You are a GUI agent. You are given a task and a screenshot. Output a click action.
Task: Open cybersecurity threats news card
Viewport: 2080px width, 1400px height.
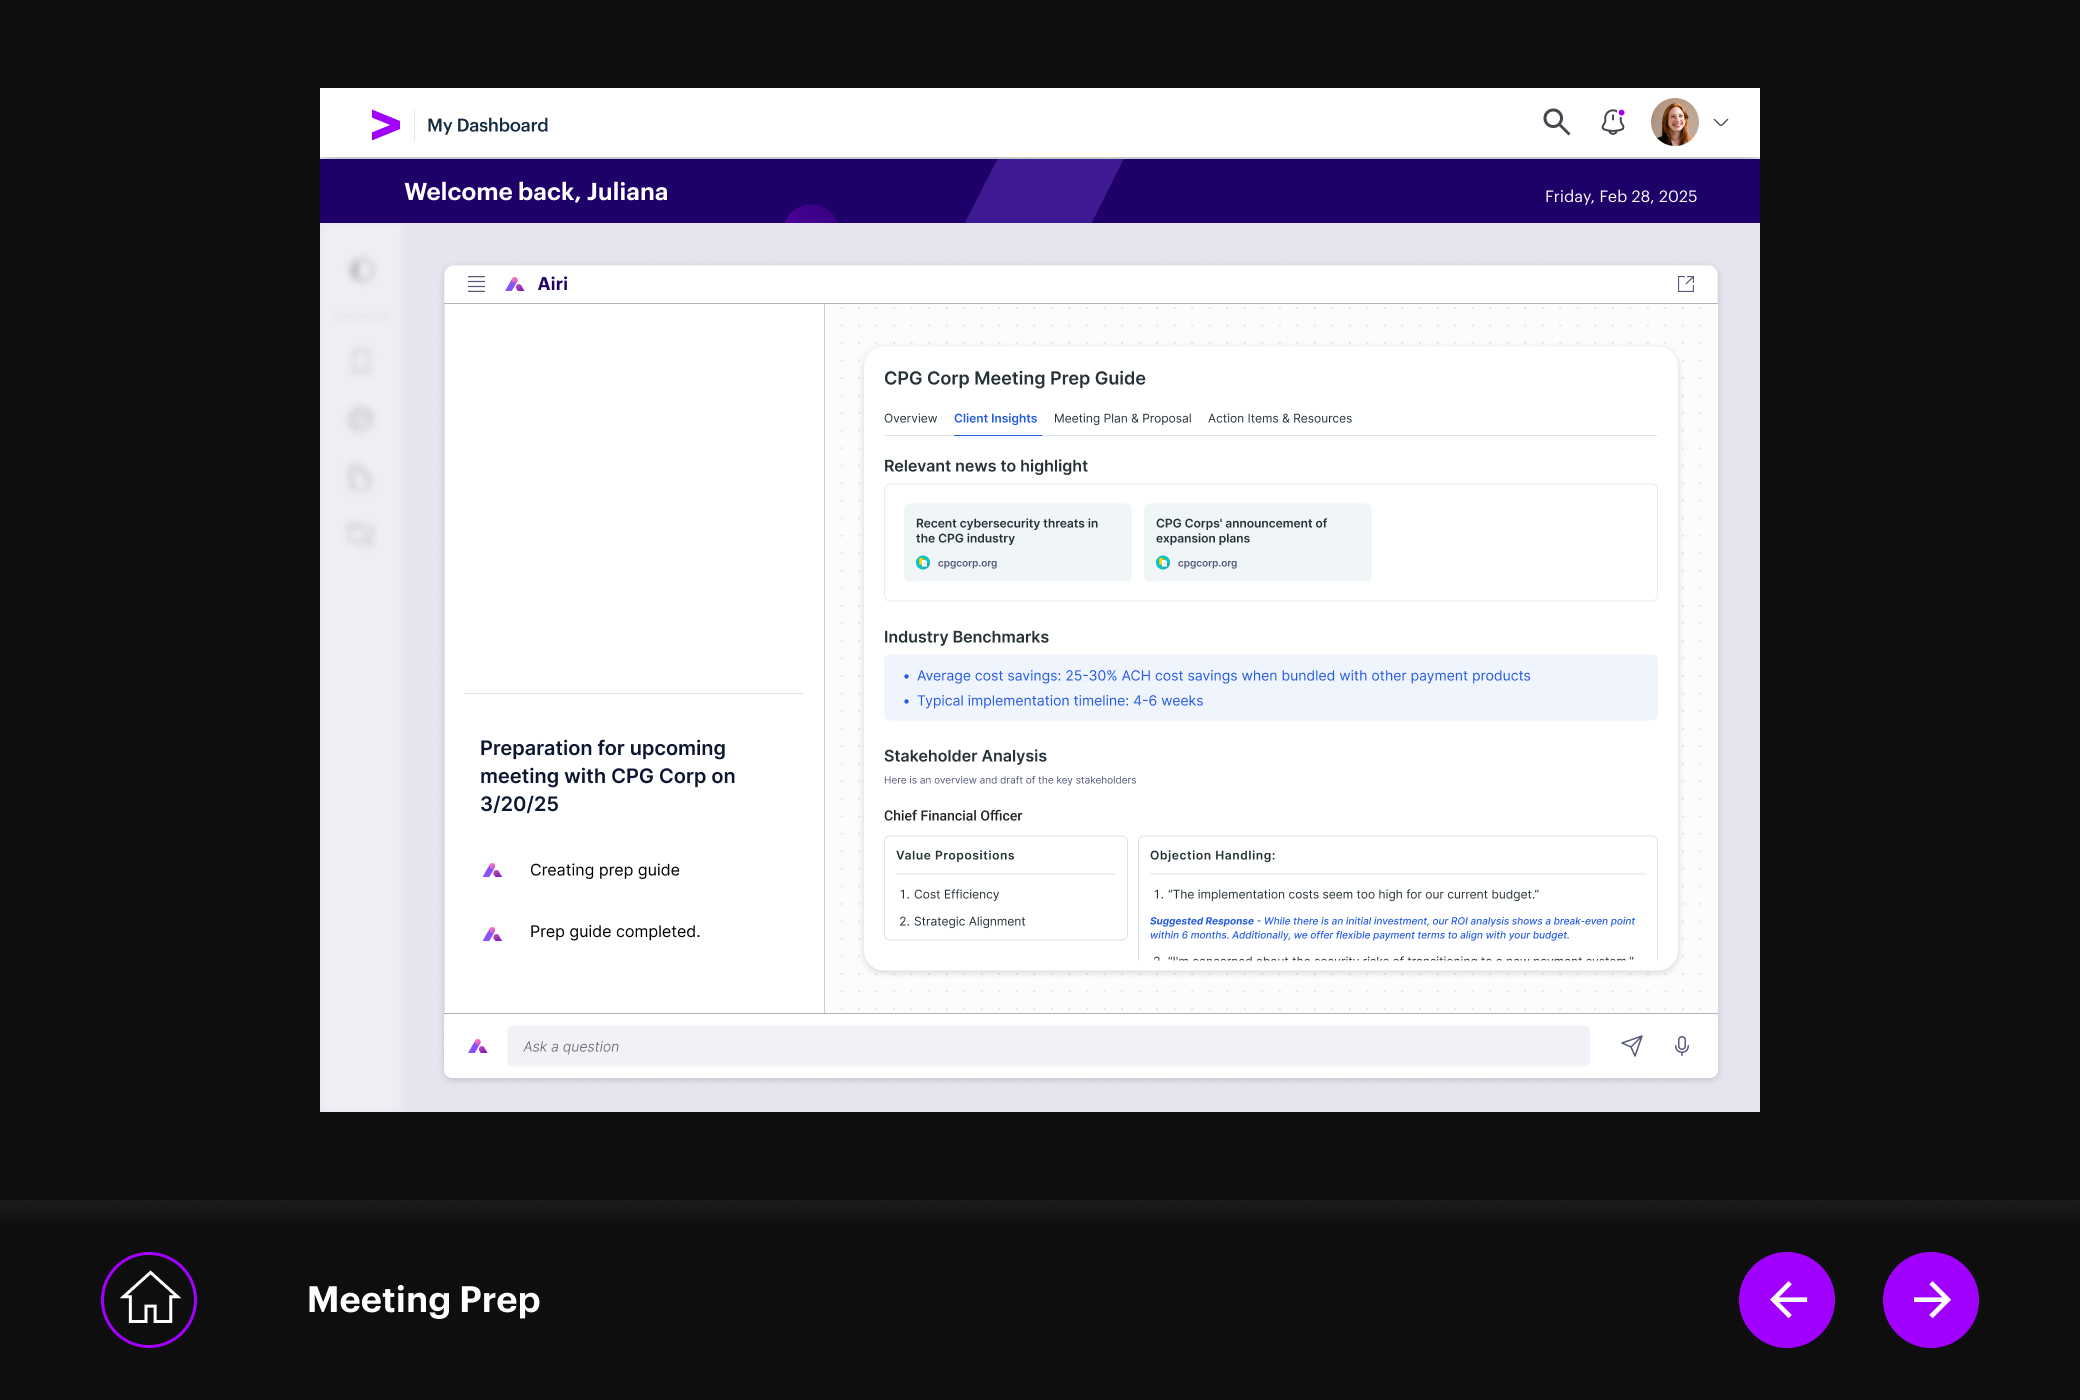pyautogui.click(x=1017, y=542)
